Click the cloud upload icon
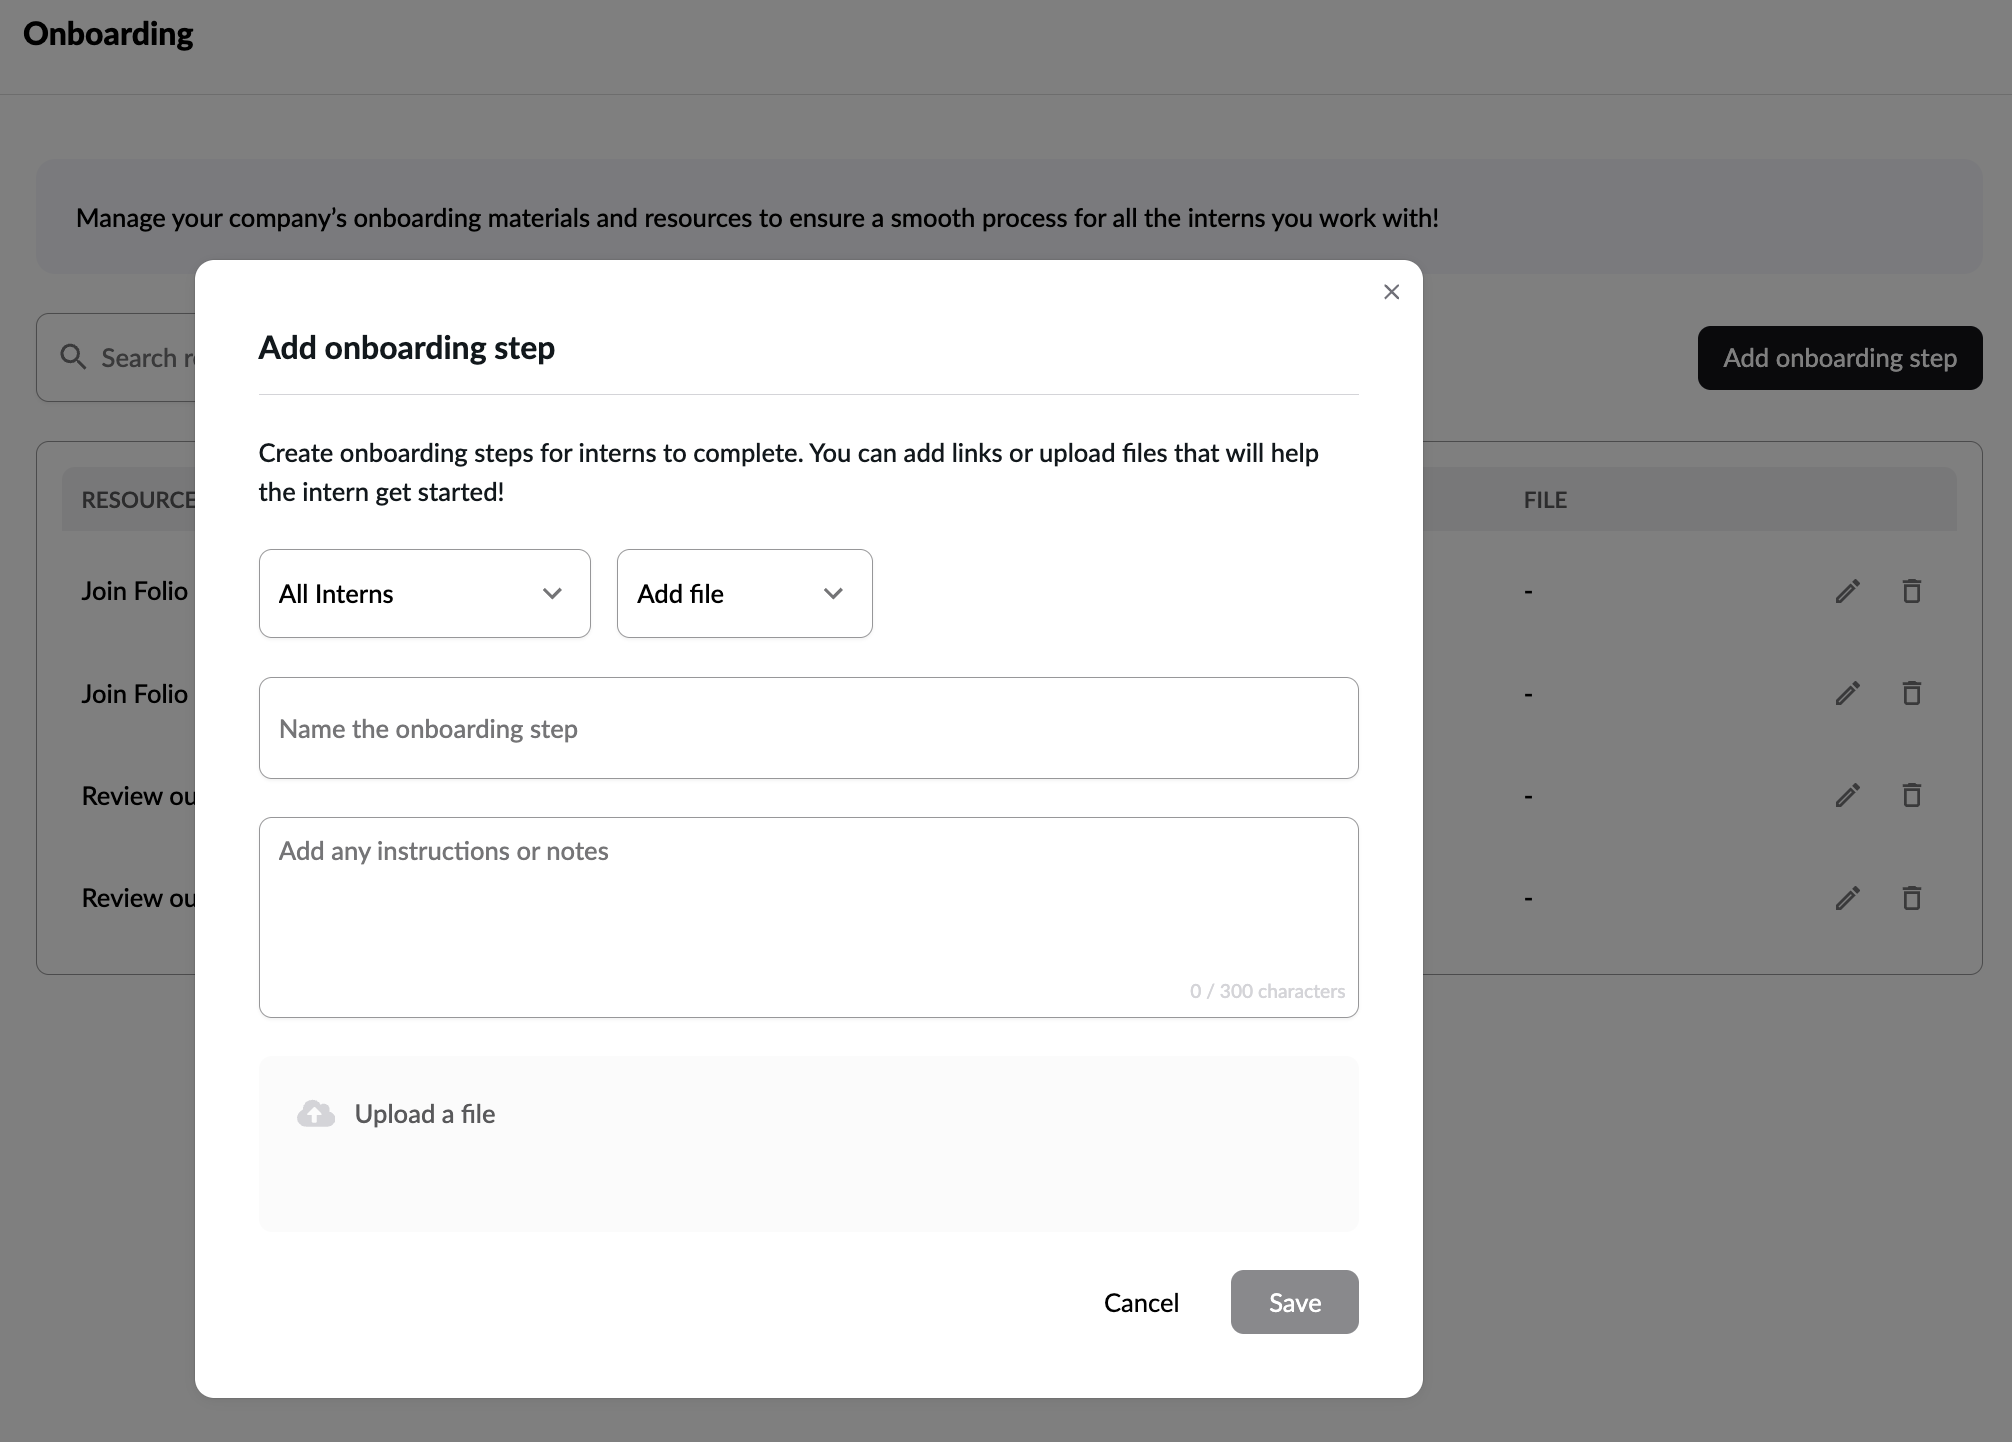This screenshot has width=2012, height=1442. pos(316,1114)
